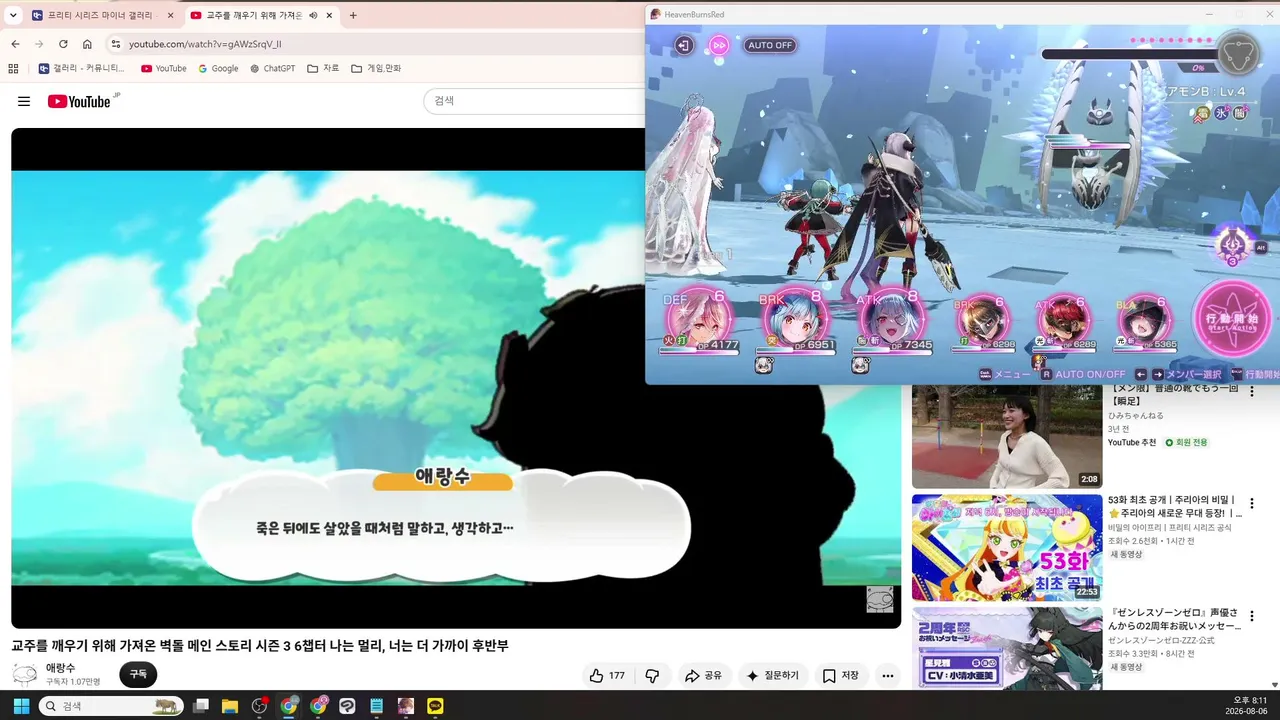Image resolution: width=1280 pixels, height=720 pixels.
Task: Start the turn with 行動開始 button
Action: pos(1233,319)
